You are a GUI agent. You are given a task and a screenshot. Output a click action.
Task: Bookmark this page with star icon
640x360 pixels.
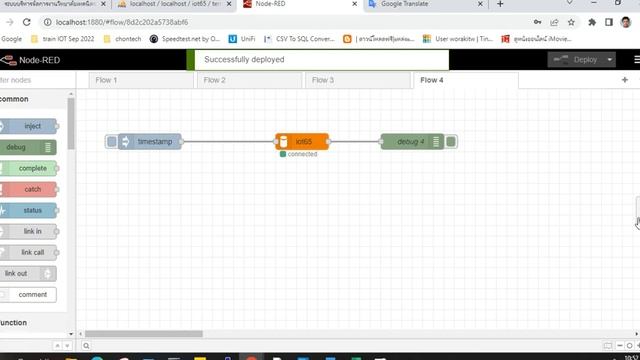(x=571, y=22)
